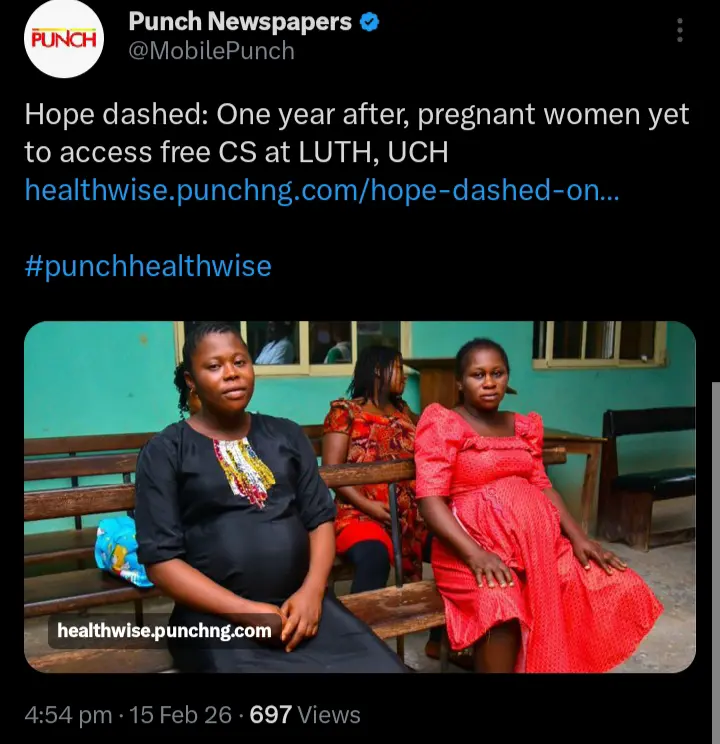Select the #punchhealthwise hashtag

(x=148, y=266)
